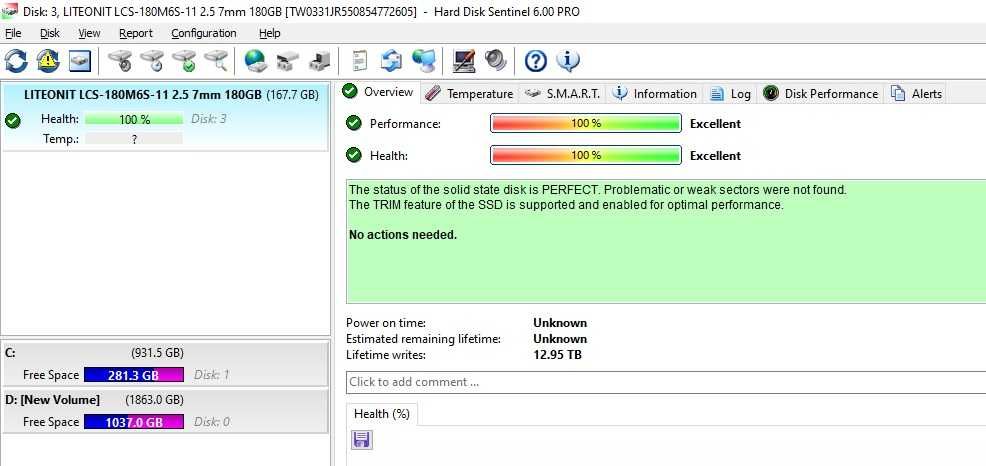Click the text report document toolbar icon
The height and width of the screenshot is (466, 986).
point(360,60)
